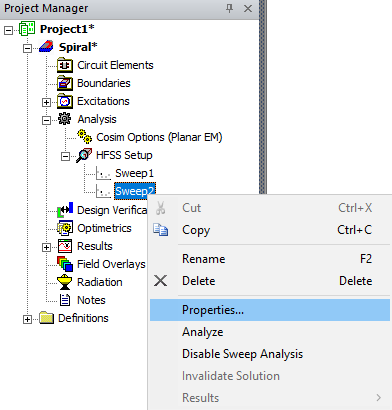This screenshot has height=410, width=392.
Task: Select the Notes label
Action: 91,300
